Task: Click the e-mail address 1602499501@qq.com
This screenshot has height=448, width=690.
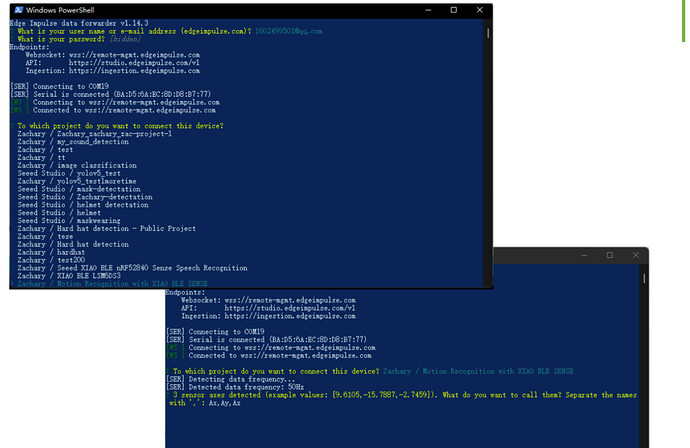Action: pos(289,31)
